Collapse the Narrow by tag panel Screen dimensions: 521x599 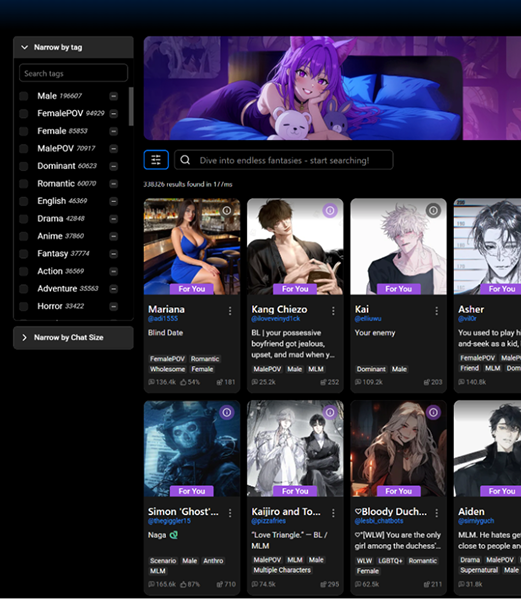(x=73, y=47)
